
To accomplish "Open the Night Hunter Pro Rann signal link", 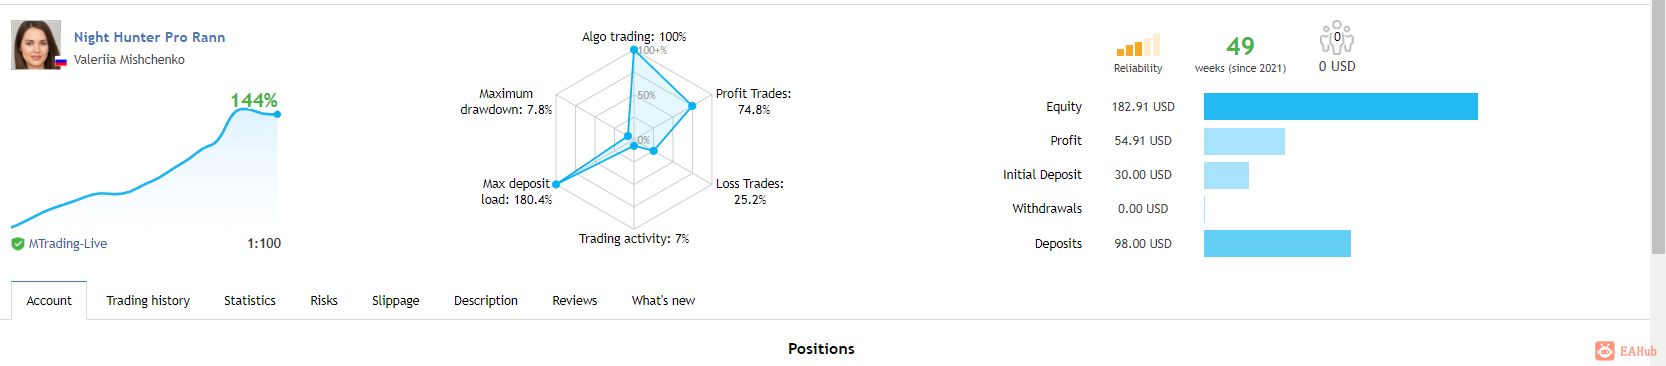I will click(x=149, y=37).
